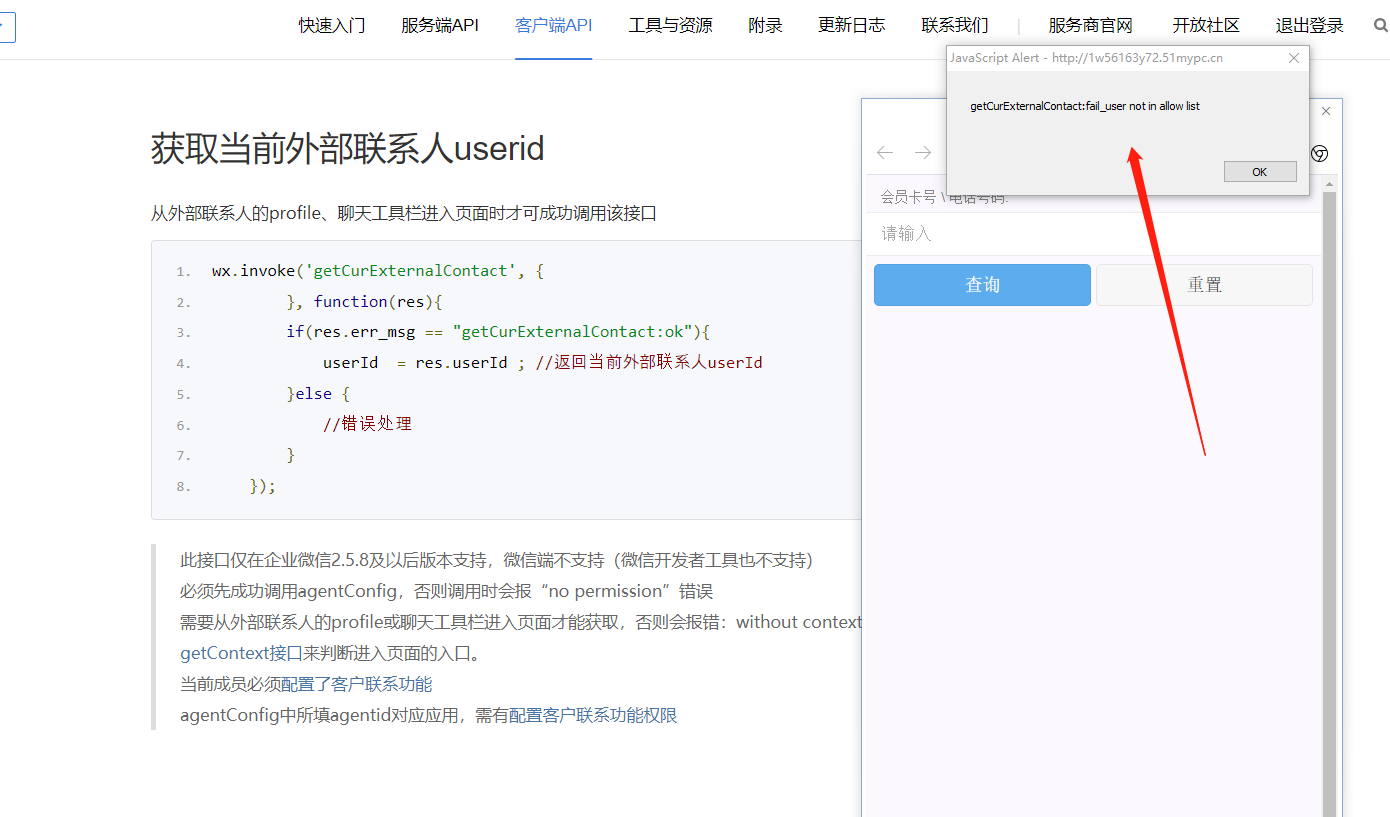Click the blue 查询 button
1390x817 pixels.
click(982, 285)
